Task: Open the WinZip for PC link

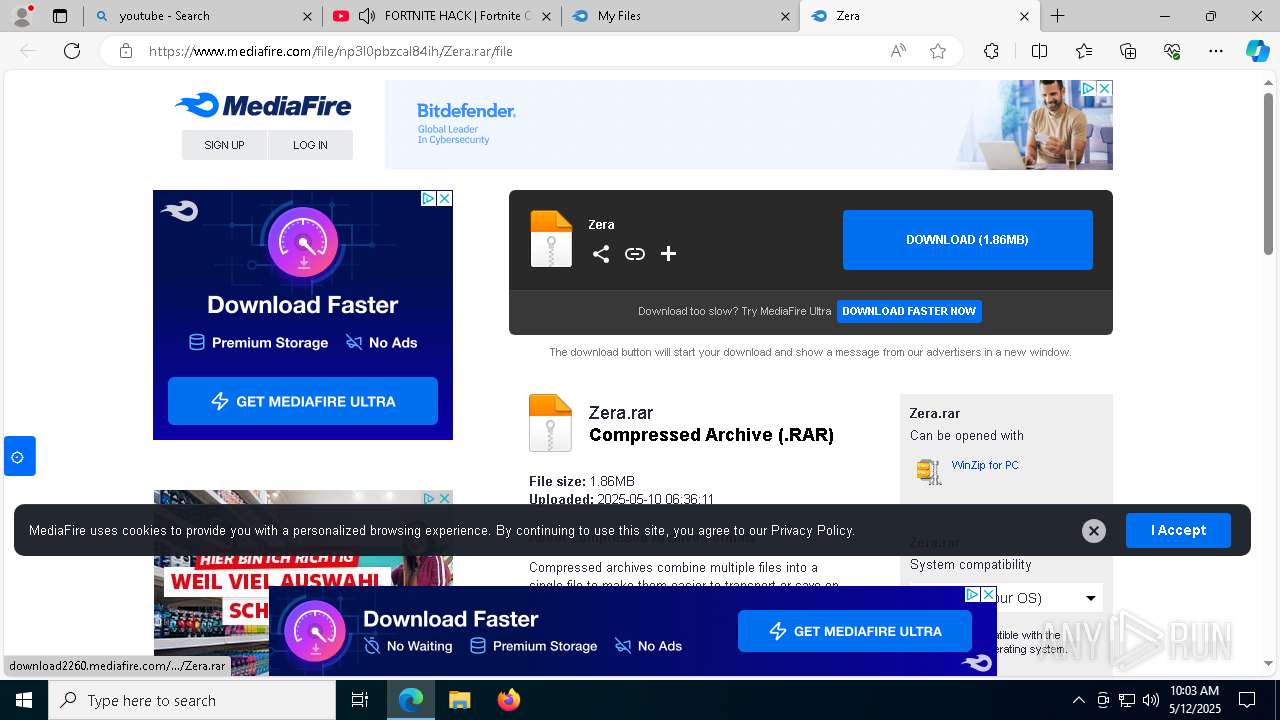Action: [985, 465]
